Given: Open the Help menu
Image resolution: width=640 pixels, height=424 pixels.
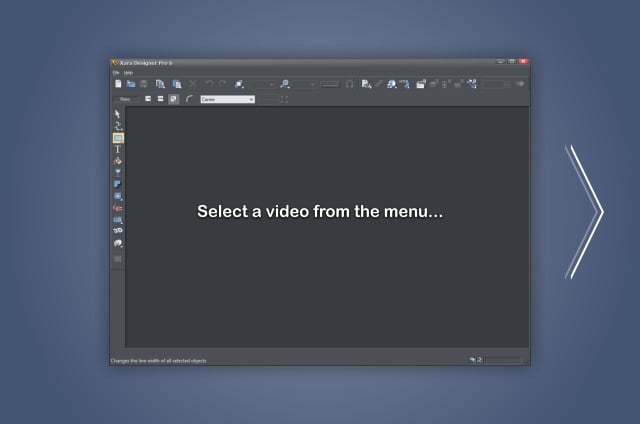Looking at the screenshot, I should click(128, 72).
